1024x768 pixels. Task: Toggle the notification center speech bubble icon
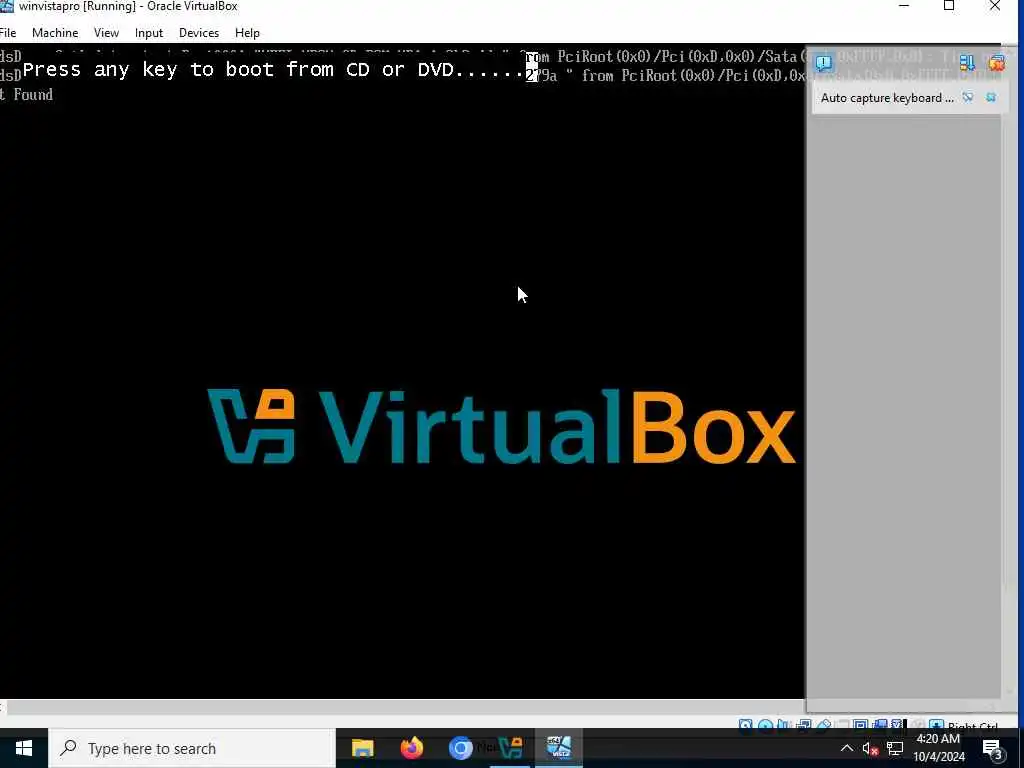coord(824,63)
